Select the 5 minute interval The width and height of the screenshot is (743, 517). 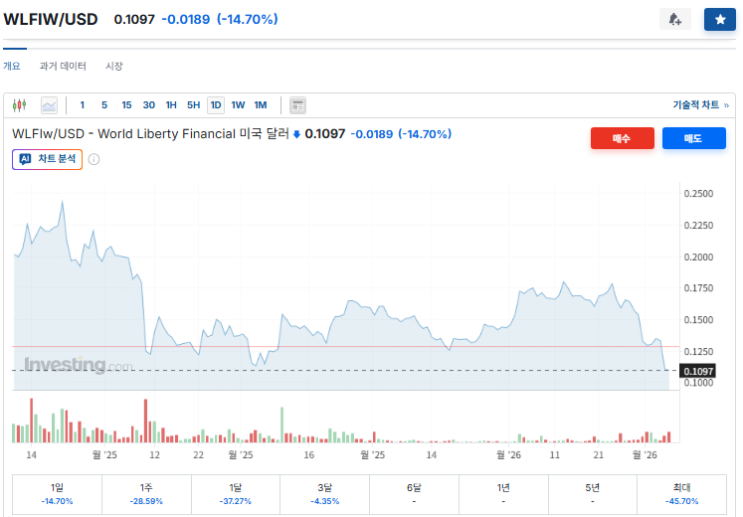tap(104, 105)
